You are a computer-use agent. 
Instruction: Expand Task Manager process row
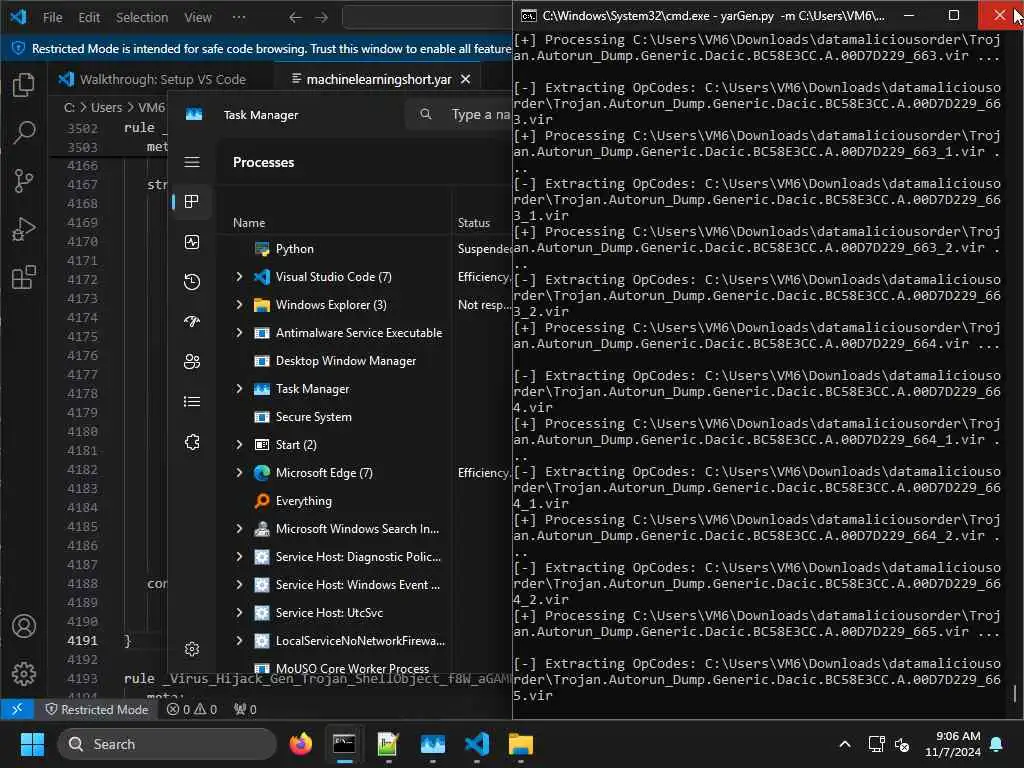click(x=239, y=389)
